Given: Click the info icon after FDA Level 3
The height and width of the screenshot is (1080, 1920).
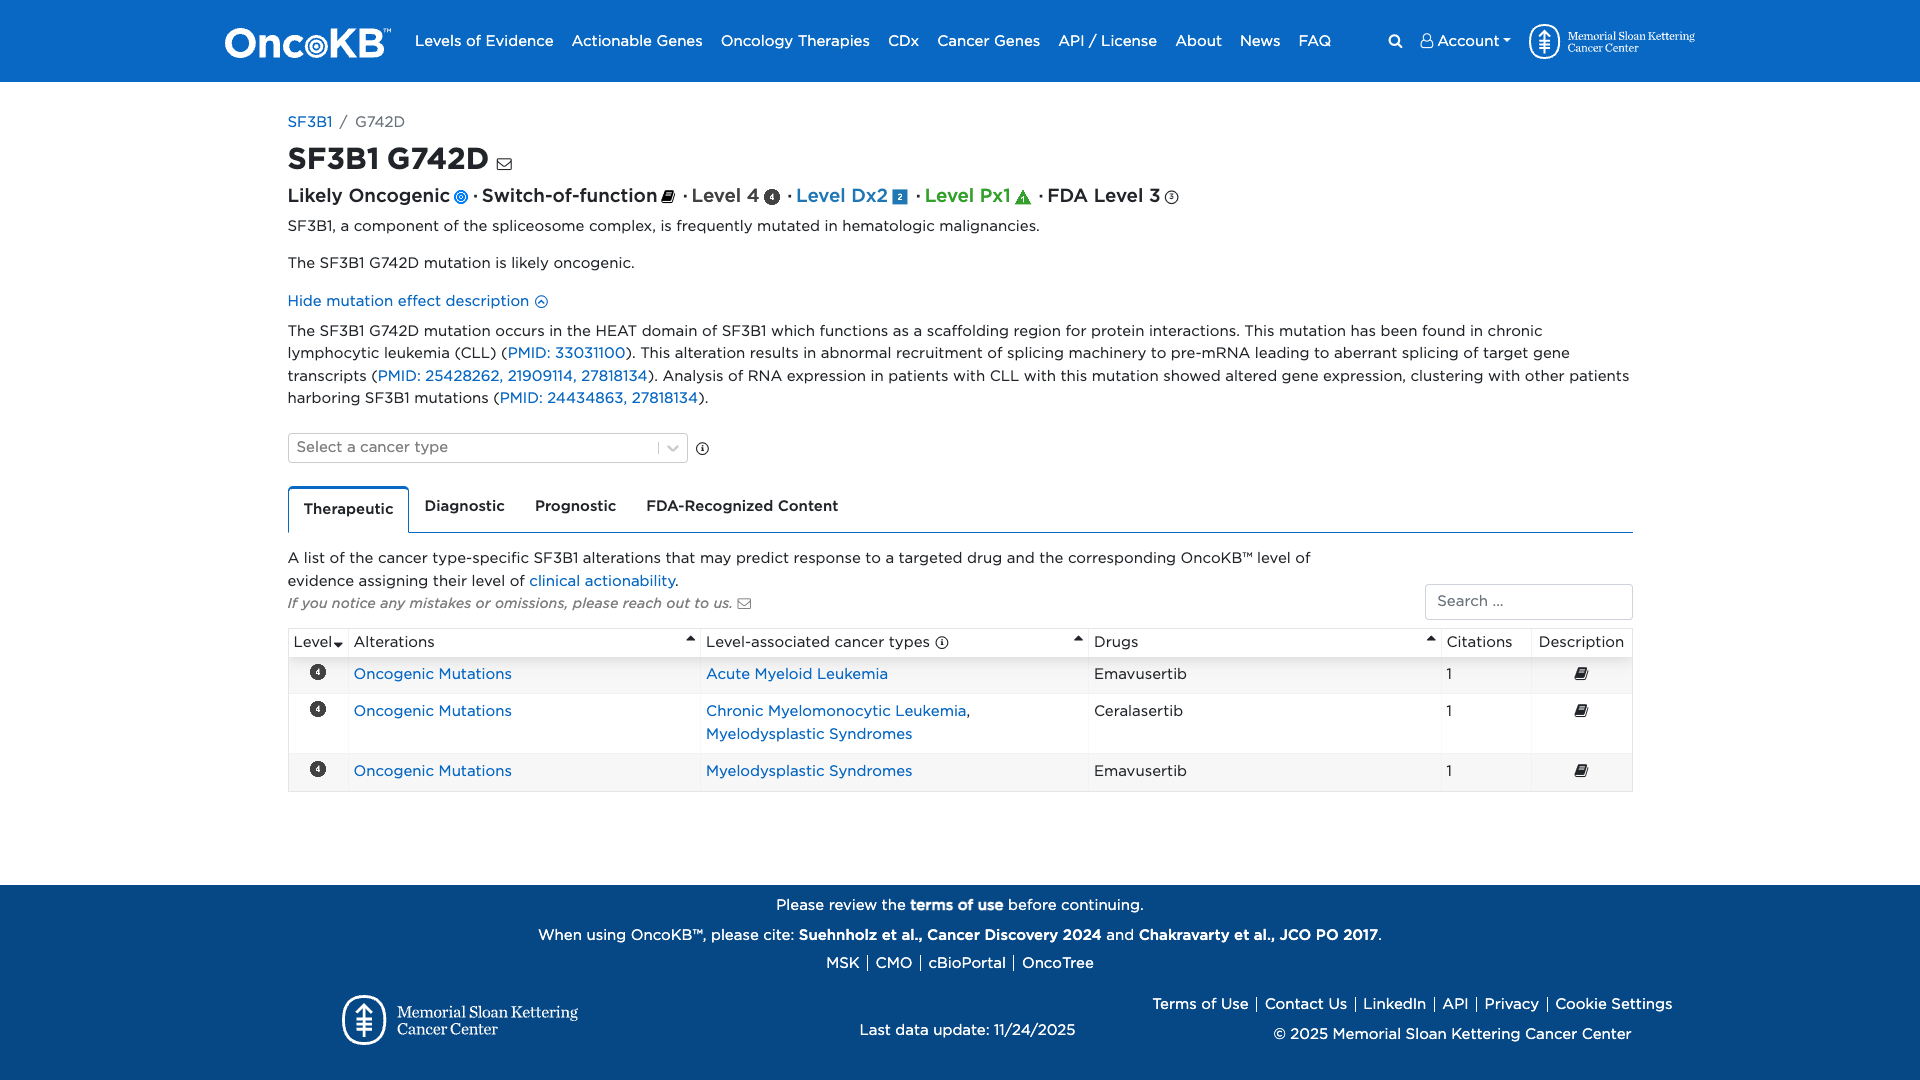Looking at the screenshot, I should pyautogui.click(x=1171, y=197).
